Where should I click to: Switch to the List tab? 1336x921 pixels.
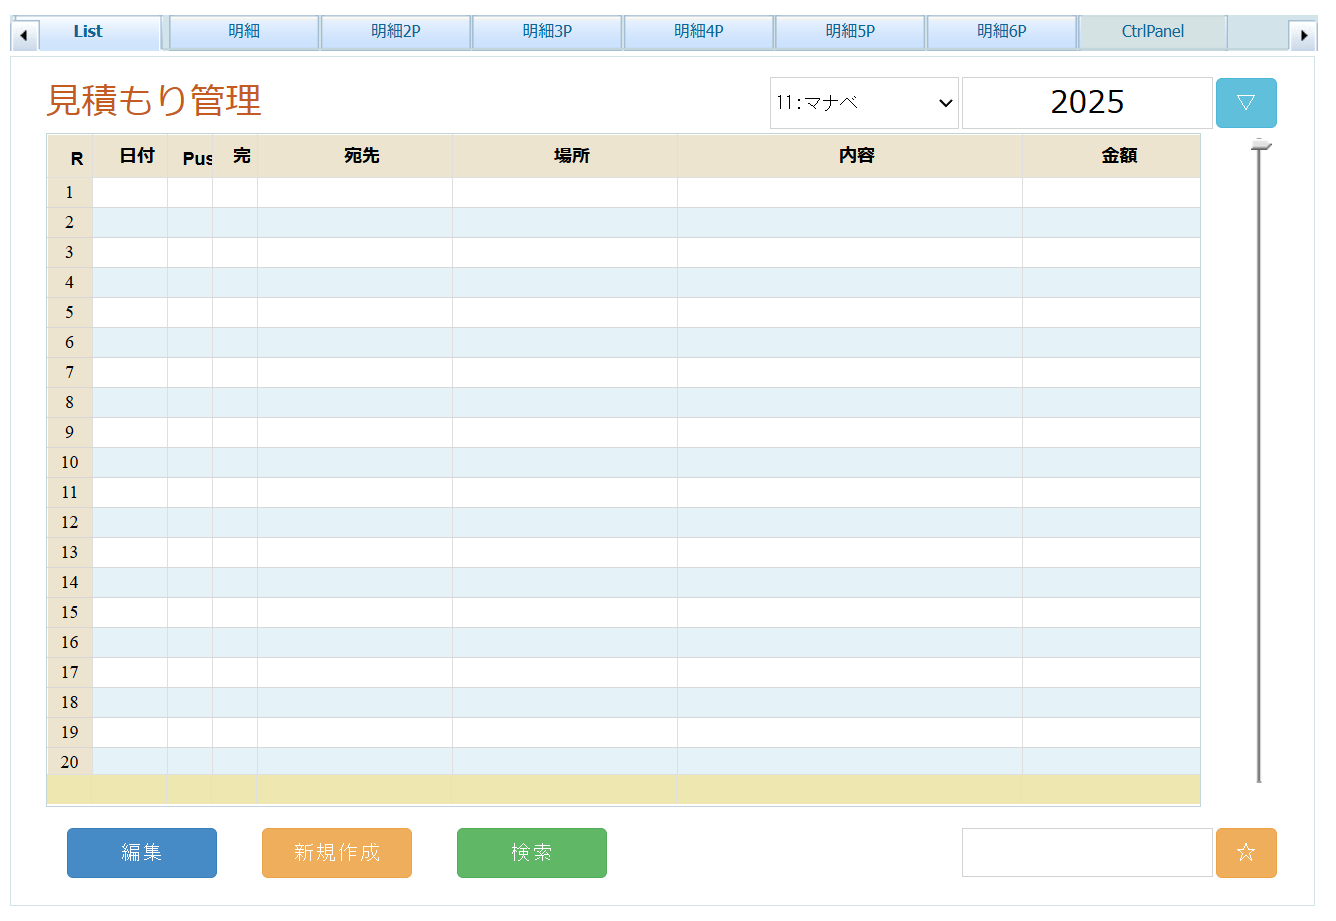click(x=88, y=32)
